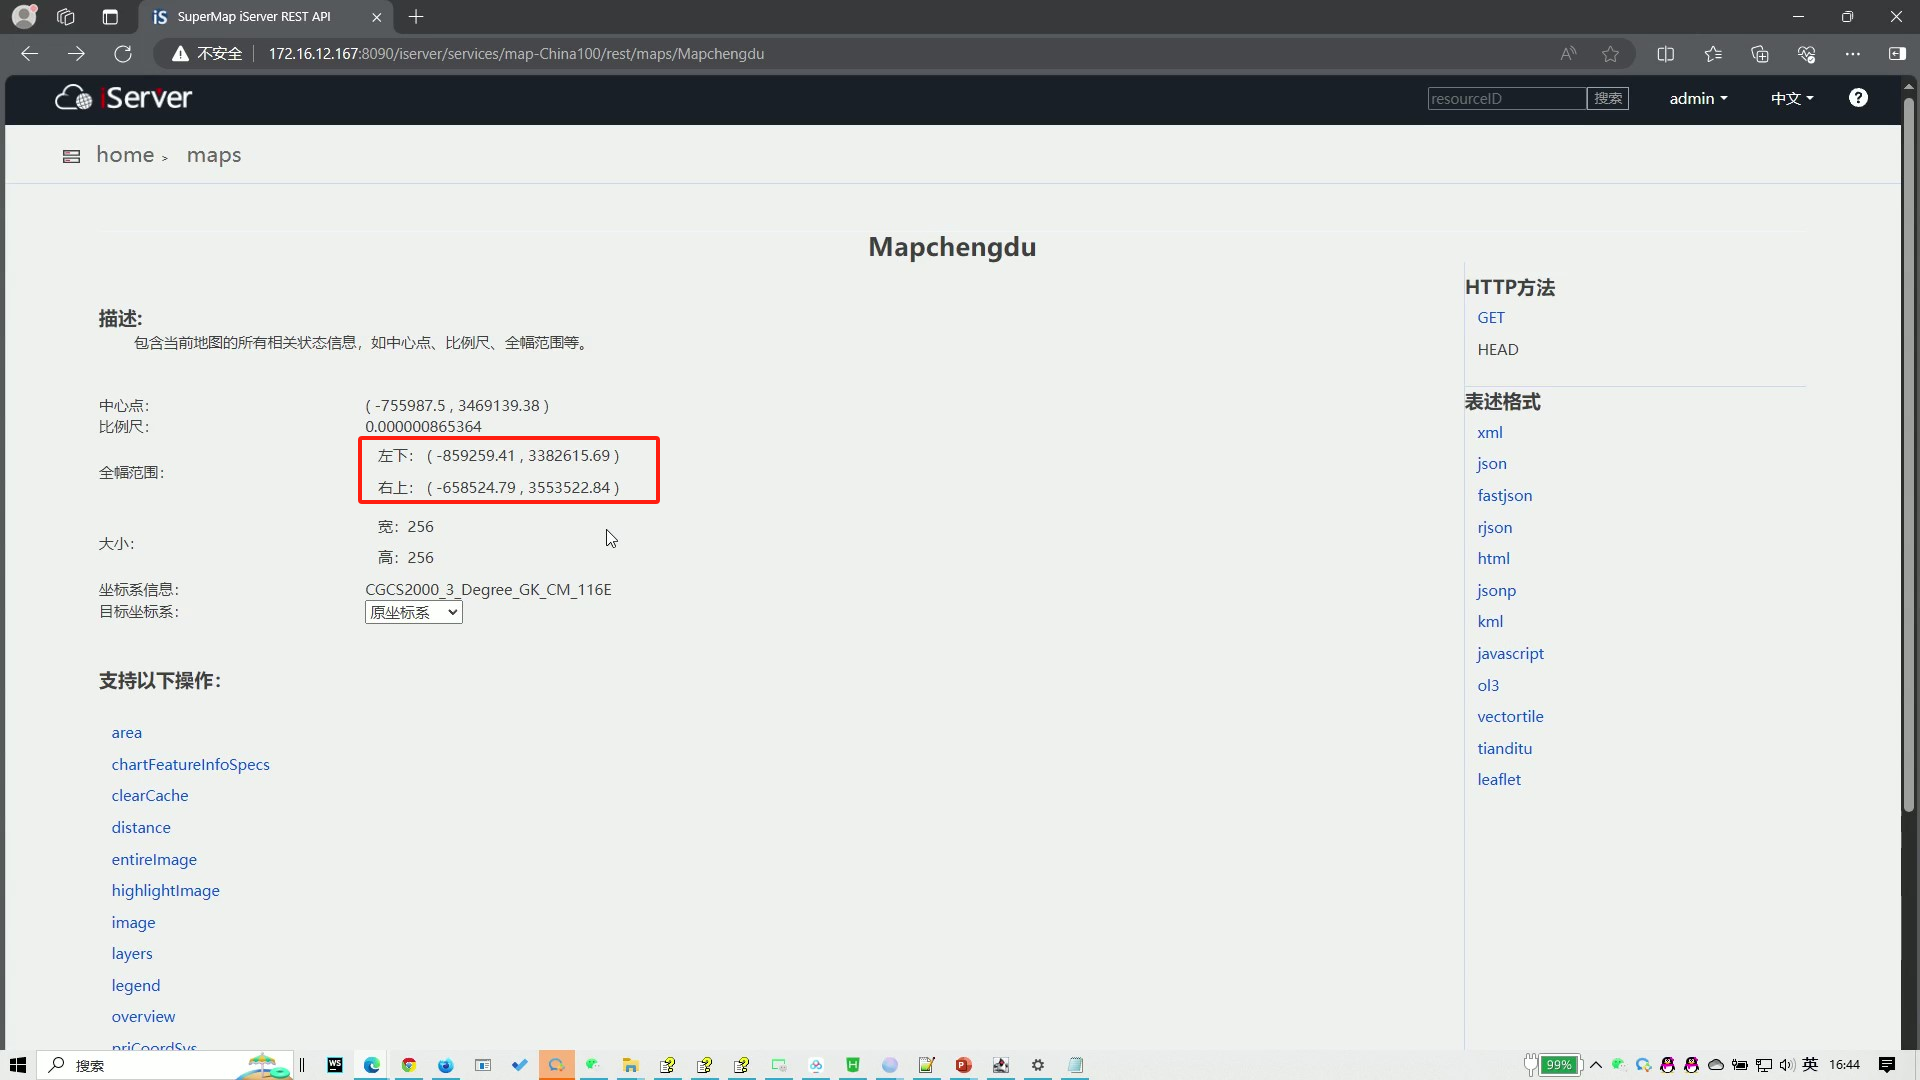The image size is (1920, 1080).
Task: Open the admin account dropdown
Action: point(1698,98)
